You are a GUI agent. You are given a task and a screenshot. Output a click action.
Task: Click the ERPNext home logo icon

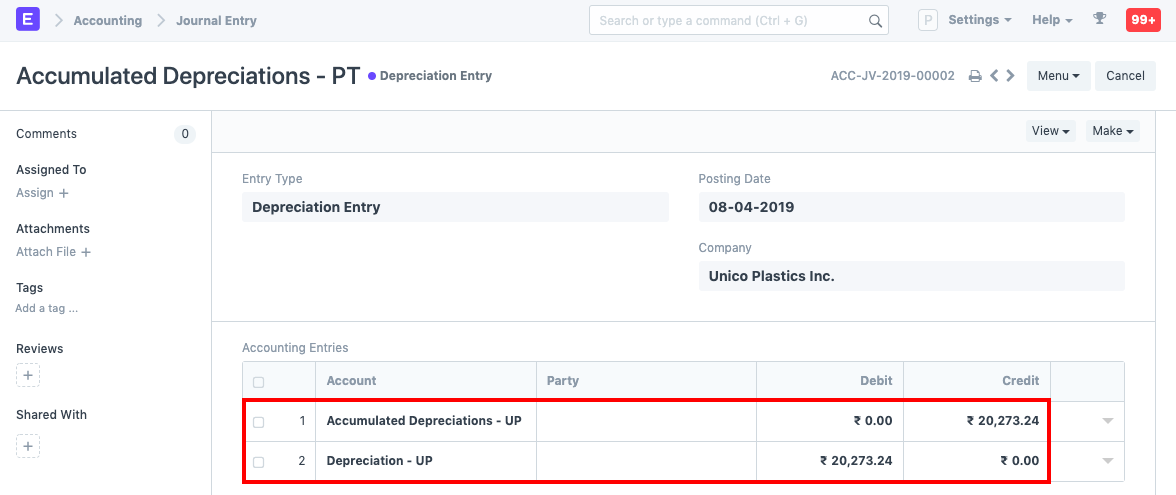point(28,20)
